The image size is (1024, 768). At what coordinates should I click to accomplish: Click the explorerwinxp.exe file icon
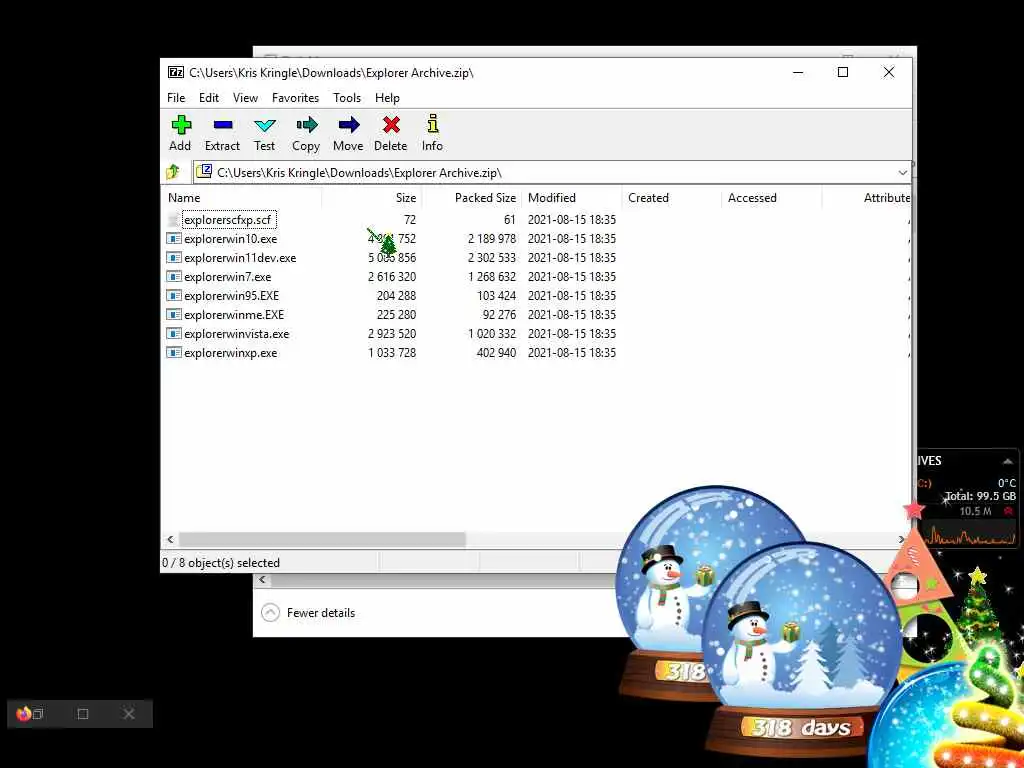[173, 352]
